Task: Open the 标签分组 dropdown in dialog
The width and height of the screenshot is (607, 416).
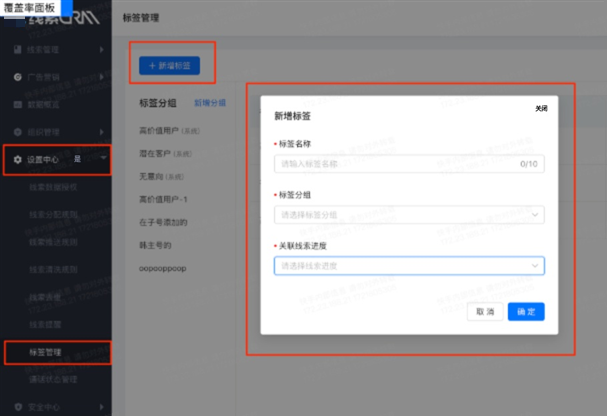Action: pos(409,215)
